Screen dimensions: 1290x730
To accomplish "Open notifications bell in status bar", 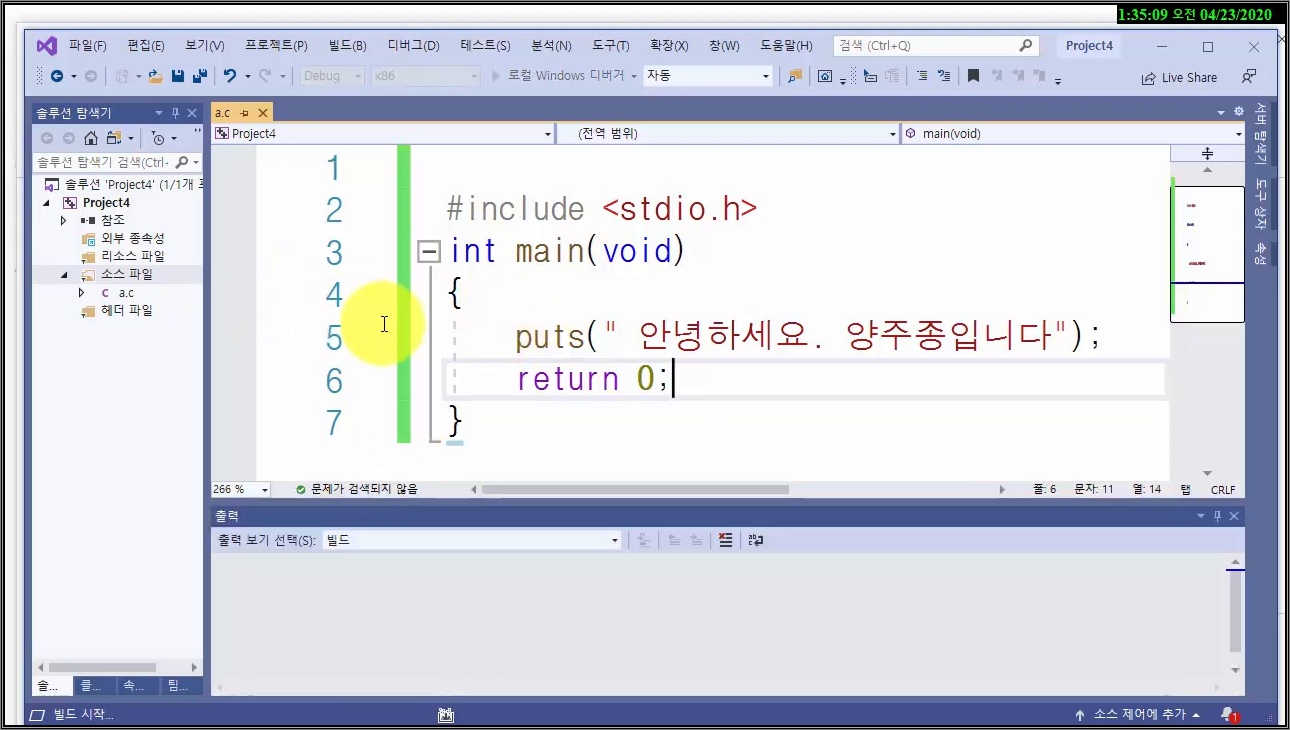I will pyautogui.click(x=1228, y=714).
